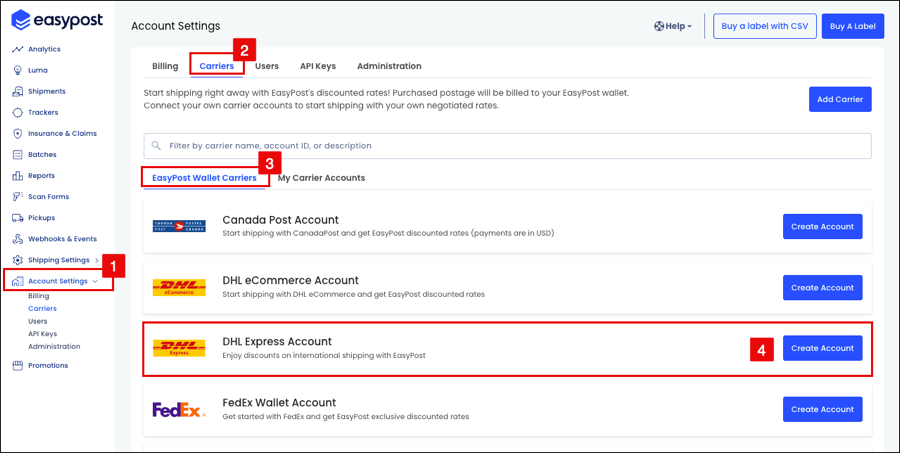Open the Users tab
Viewport: 900px width, 453px height.
click(267, 66)
